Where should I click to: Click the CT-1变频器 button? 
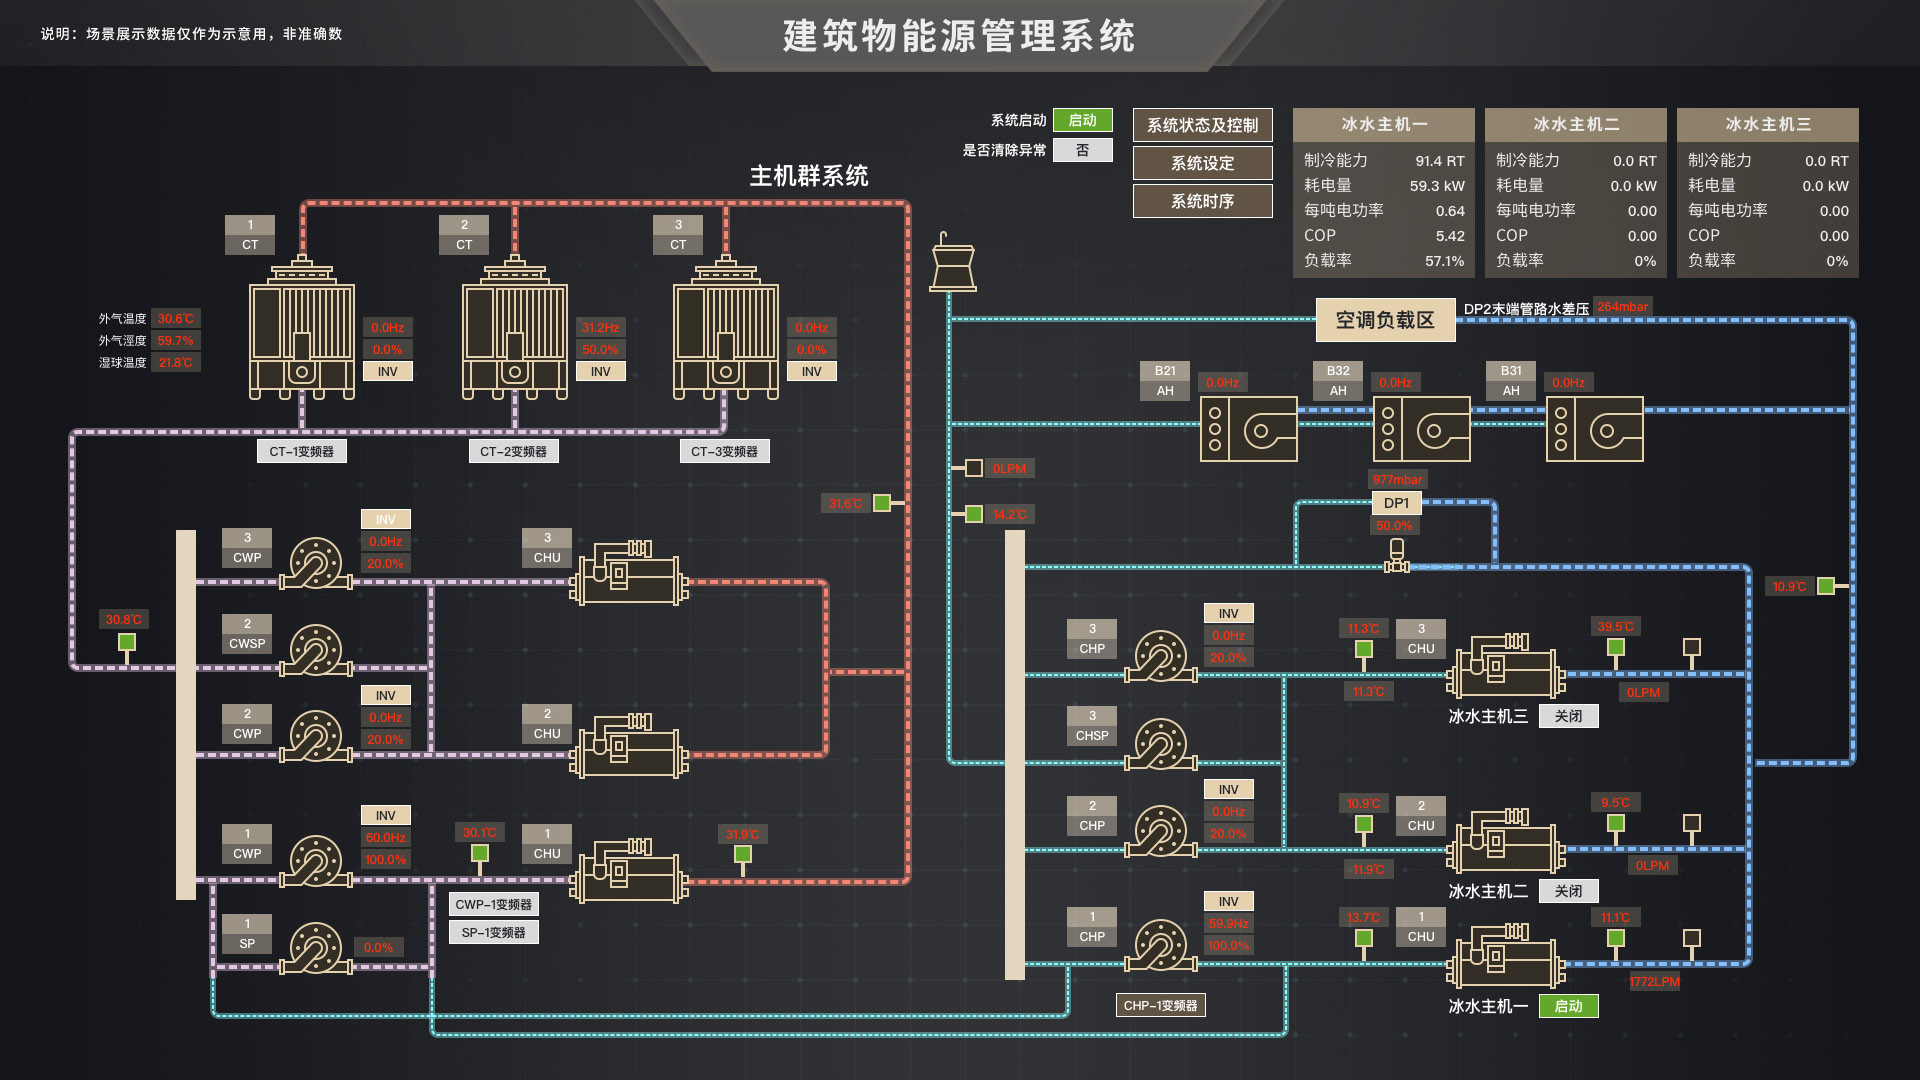click(301, 451)
